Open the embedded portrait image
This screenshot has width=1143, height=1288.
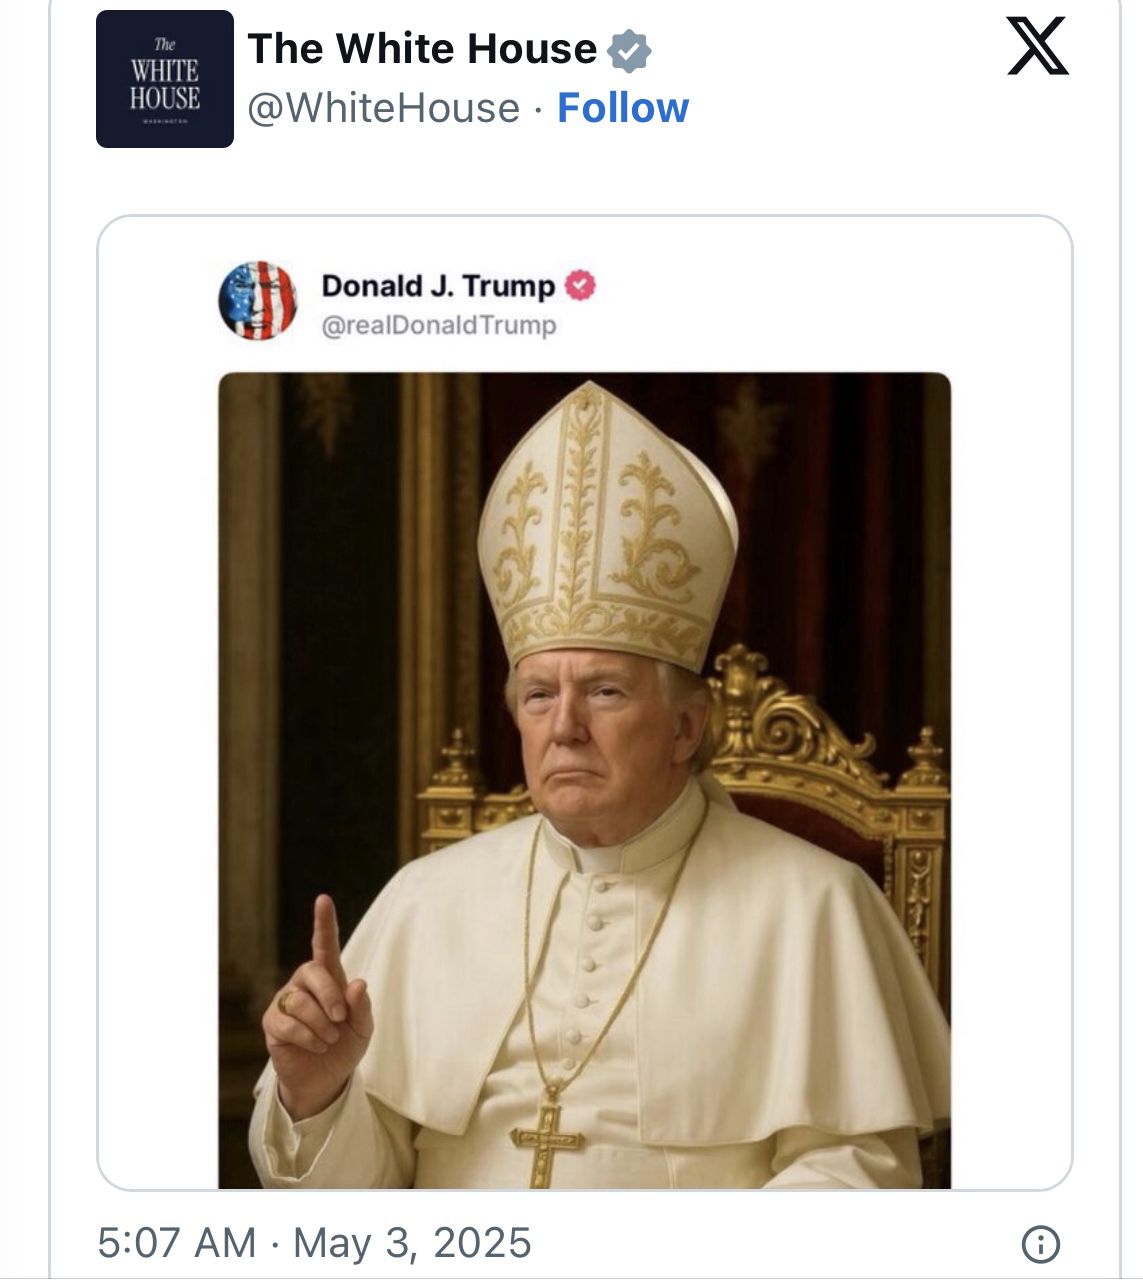click(584, 780)
